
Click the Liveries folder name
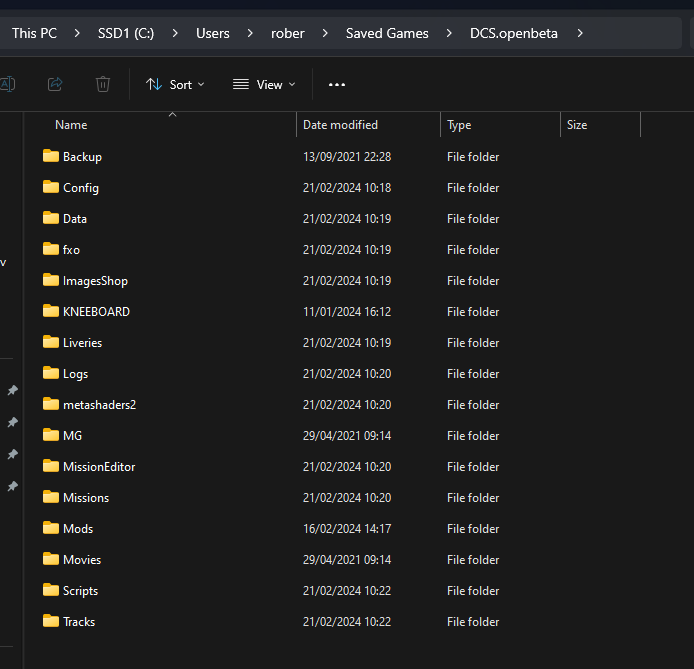tap(82, 342)
